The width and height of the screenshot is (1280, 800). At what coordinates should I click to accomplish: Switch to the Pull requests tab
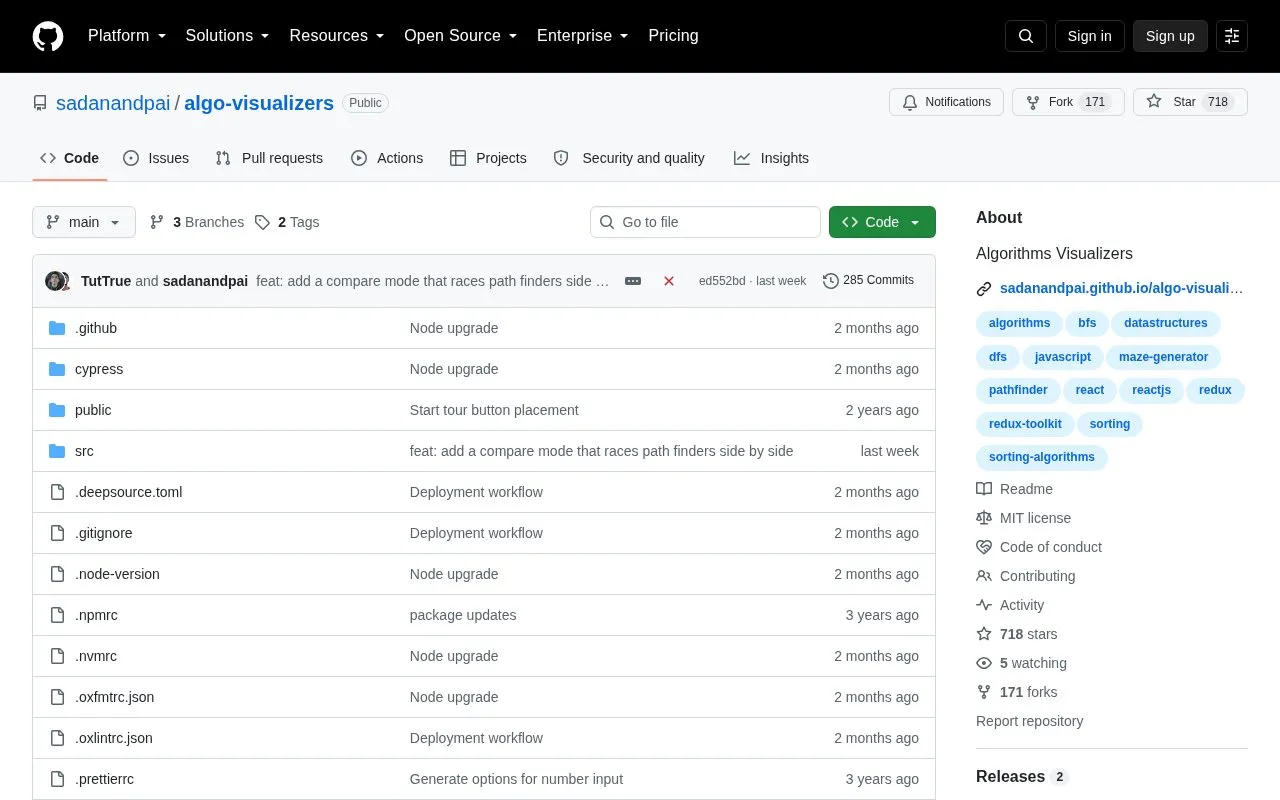coord(269,158)
